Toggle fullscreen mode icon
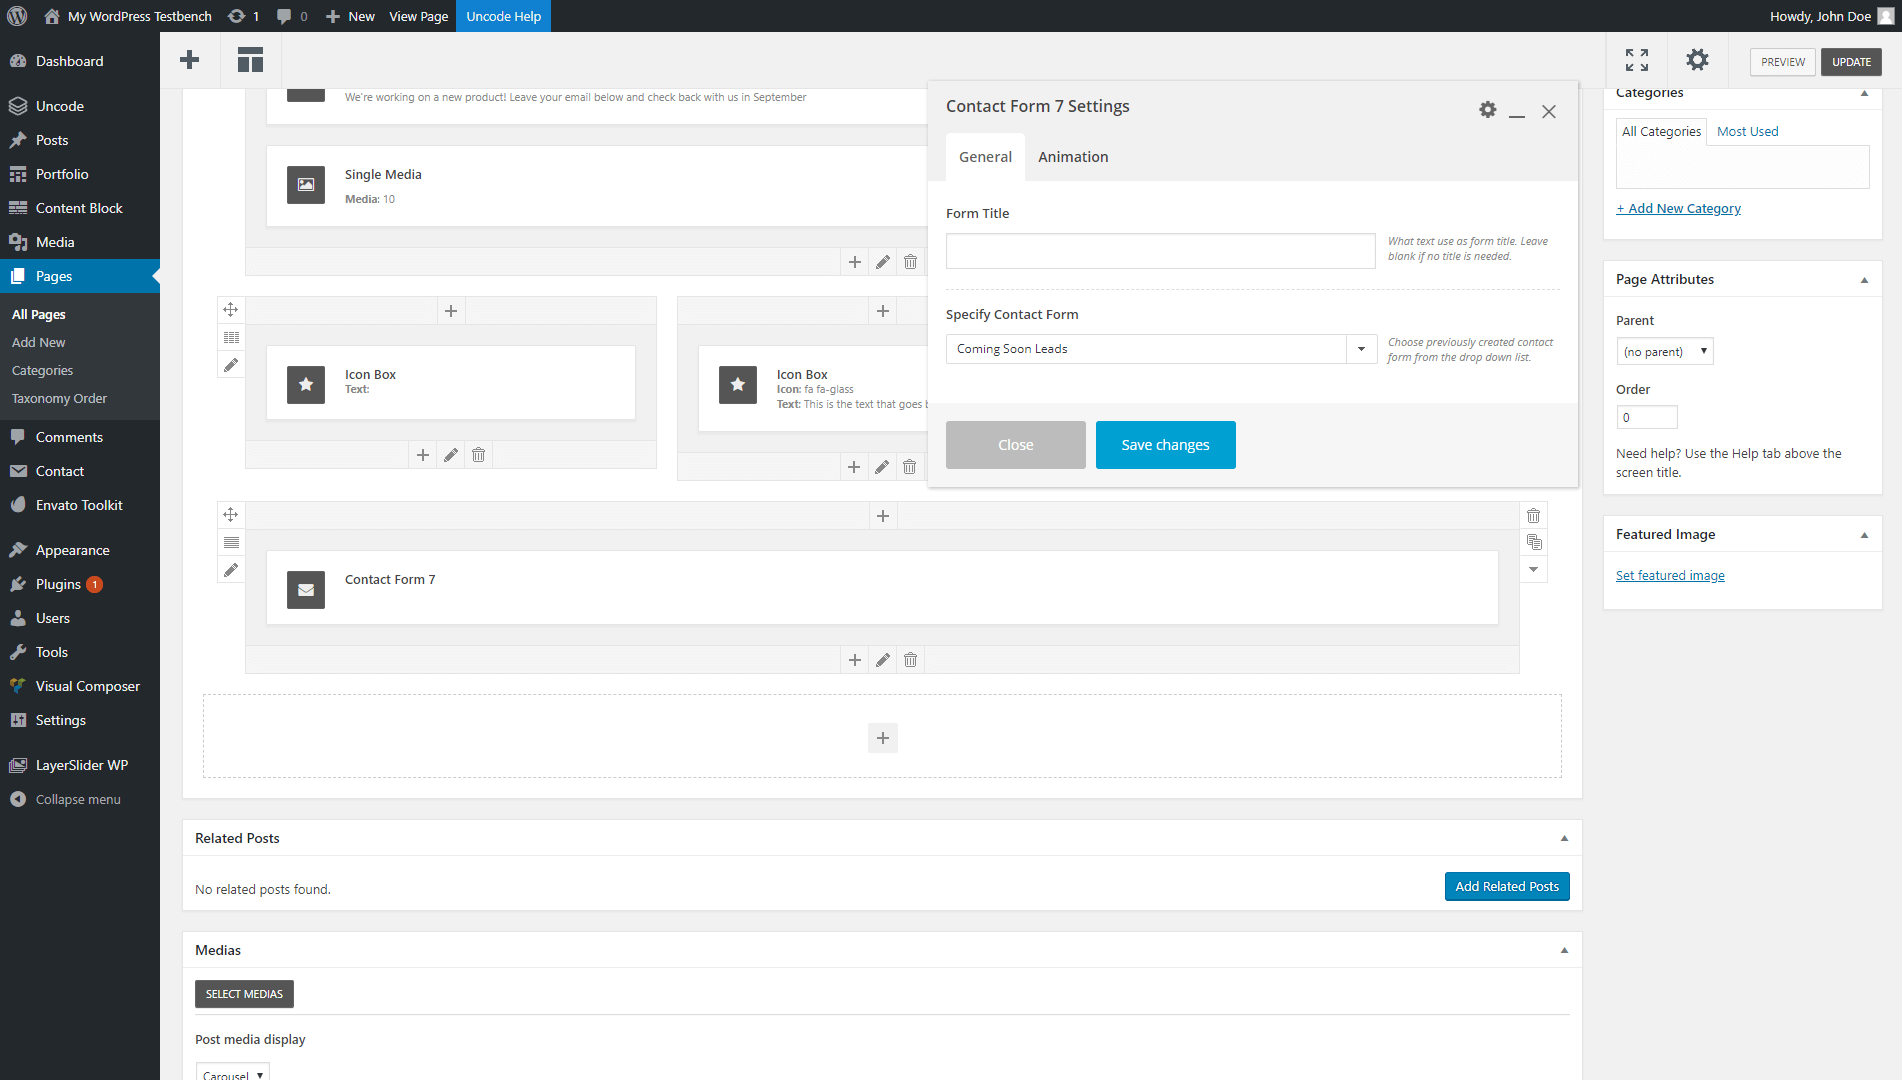Screen dimensions: 1902x1080 click(x=1636, y=60)
